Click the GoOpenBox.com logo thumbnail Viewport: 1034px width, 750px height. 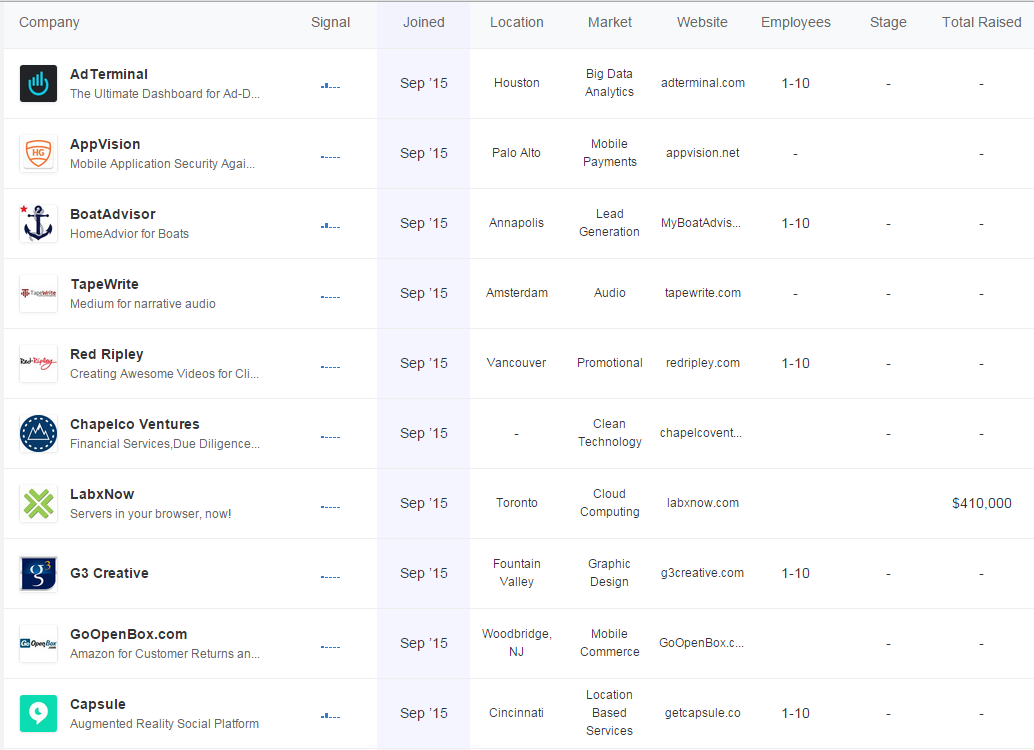point(39,643)
